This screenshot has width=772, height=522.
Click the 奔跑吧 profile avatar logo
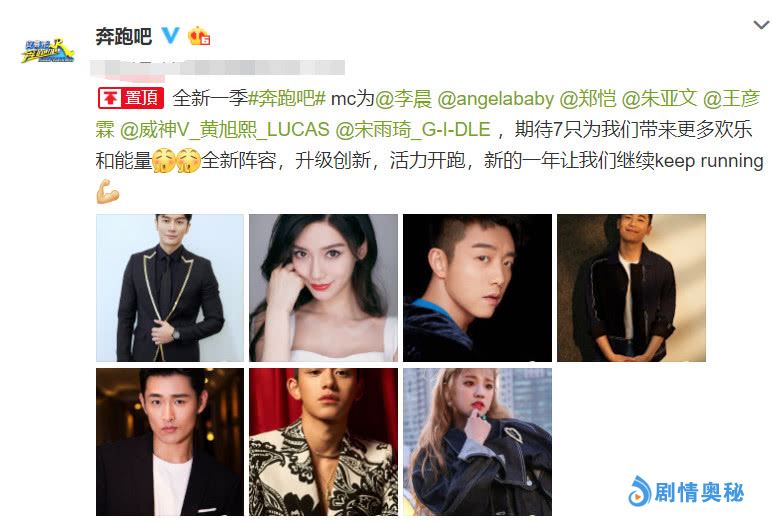coord(48,51)
